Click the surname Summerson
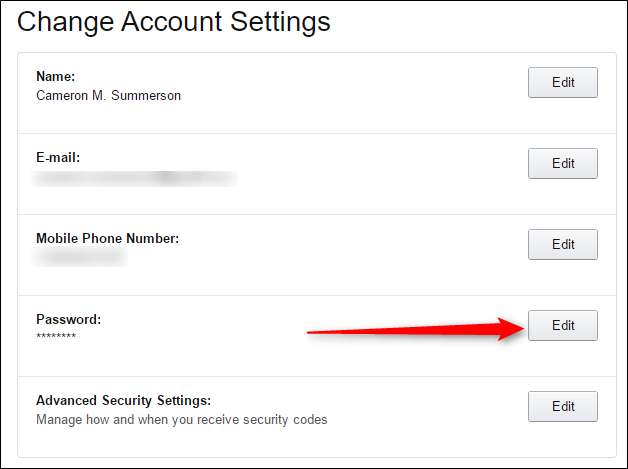 coord(146,95)
